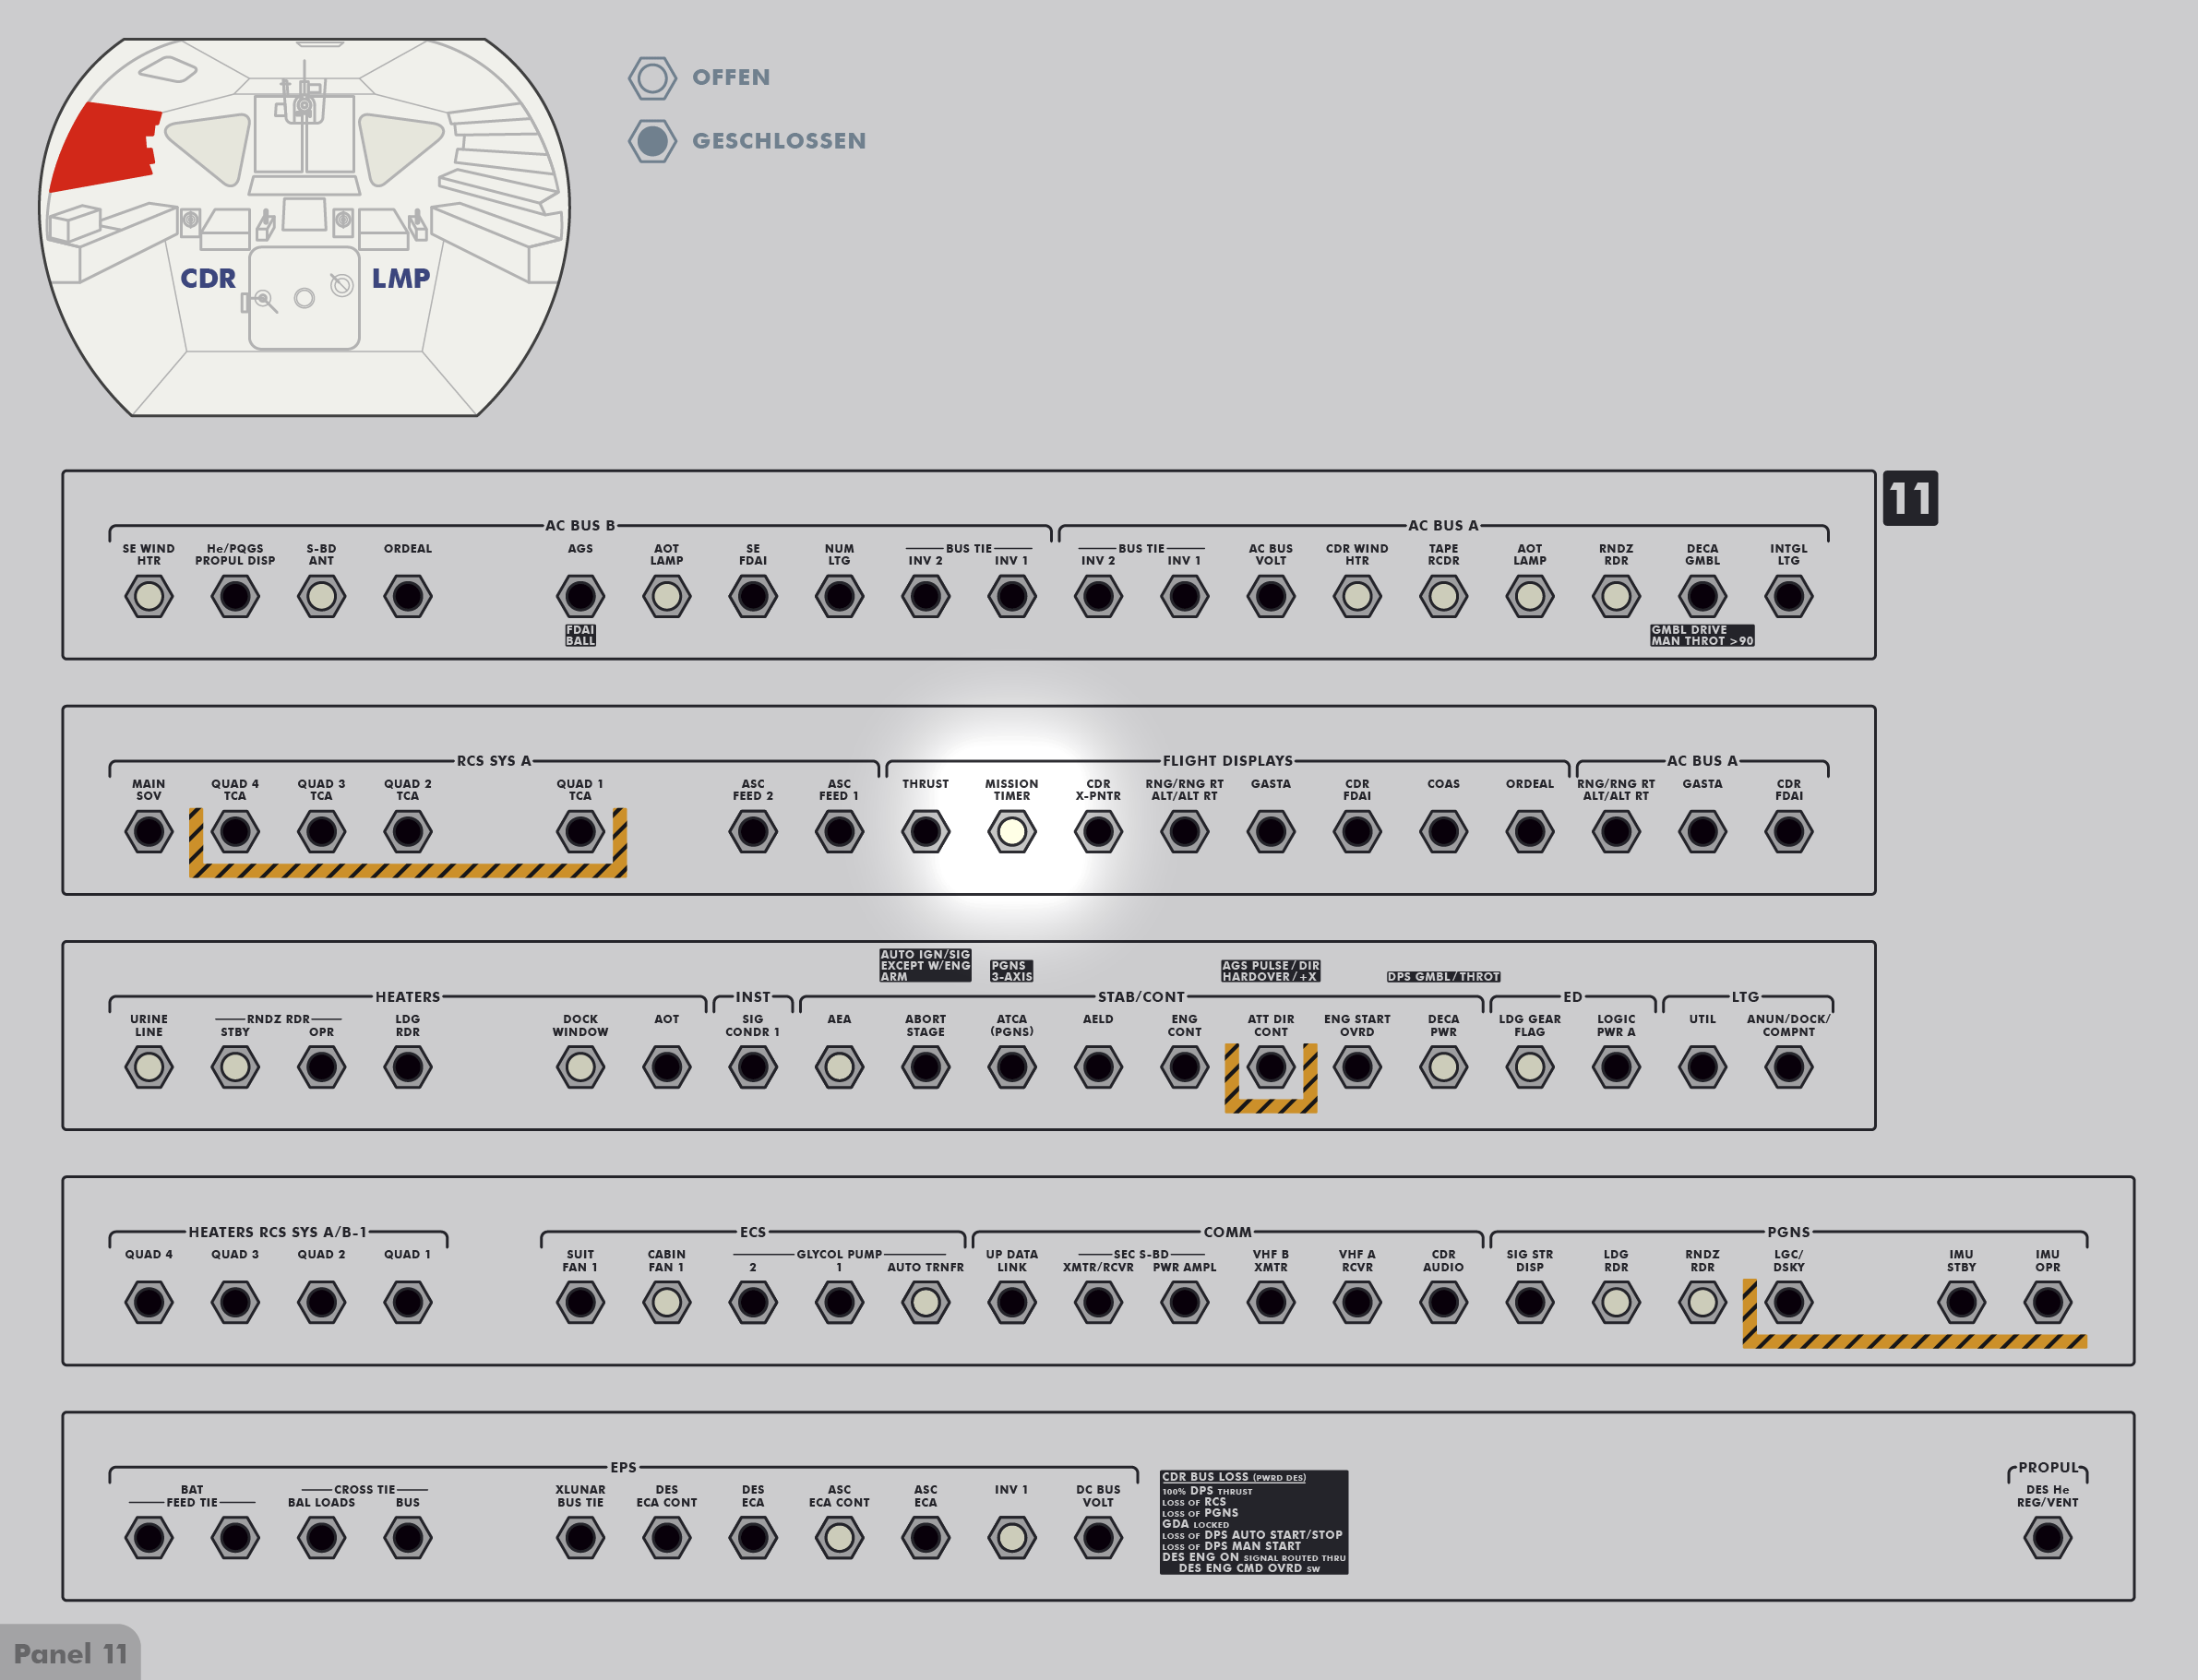The height and width of the screenshot is (1680, 2198).
Task: Click the URINE LINE heater breaker
Action: click(x=149, y=1067)
